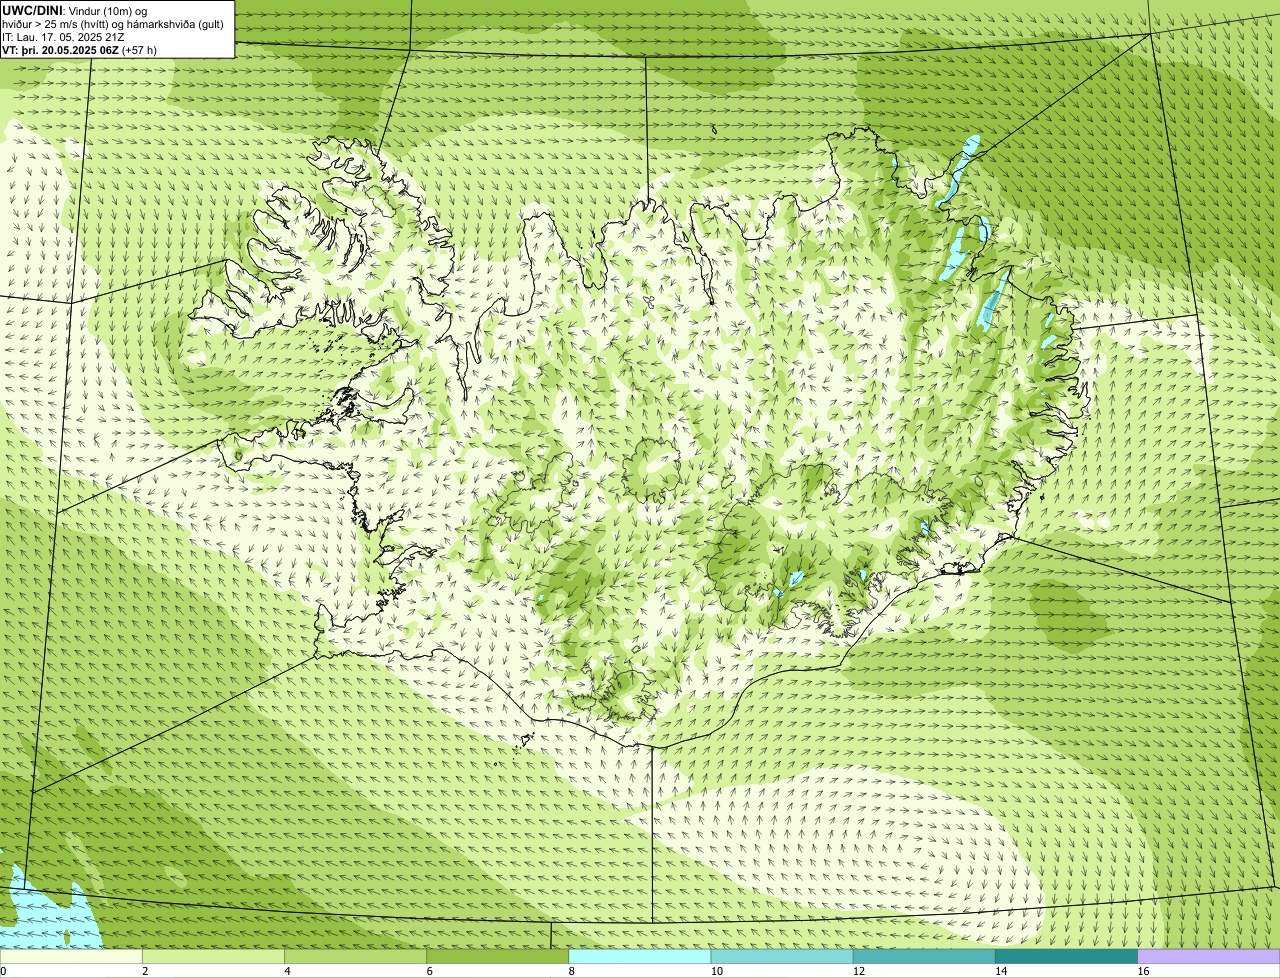Click the 2–4 m/s legend color segment
The width and height of the screenshot is (1280, 978).
tap(213, 956)
